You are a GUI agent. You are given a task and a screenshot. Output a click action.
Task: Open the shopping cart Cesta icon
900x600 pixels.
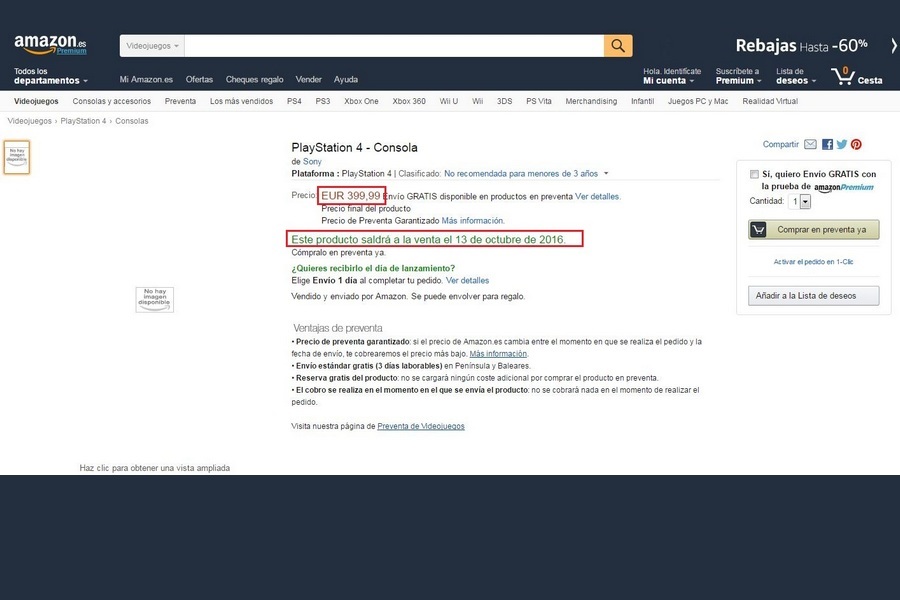point(856,76)
